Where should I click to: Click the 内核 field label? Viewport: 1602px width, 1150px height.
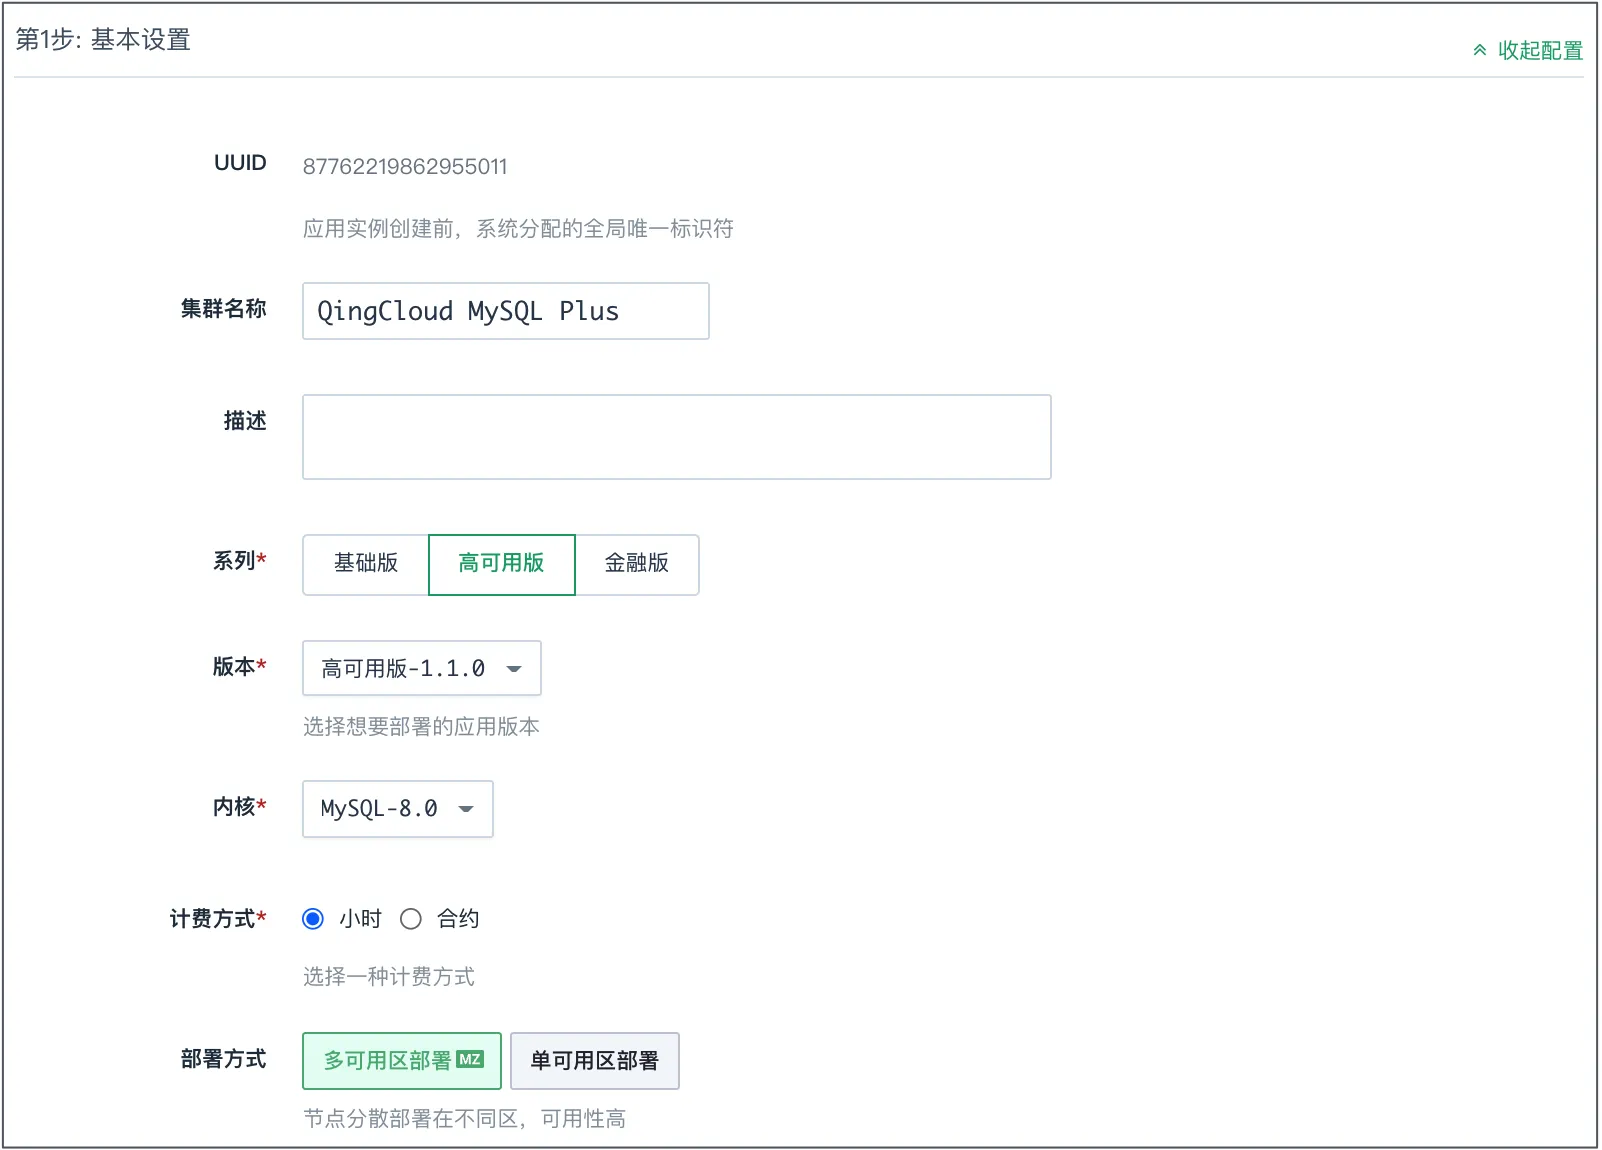click(240, 807)
